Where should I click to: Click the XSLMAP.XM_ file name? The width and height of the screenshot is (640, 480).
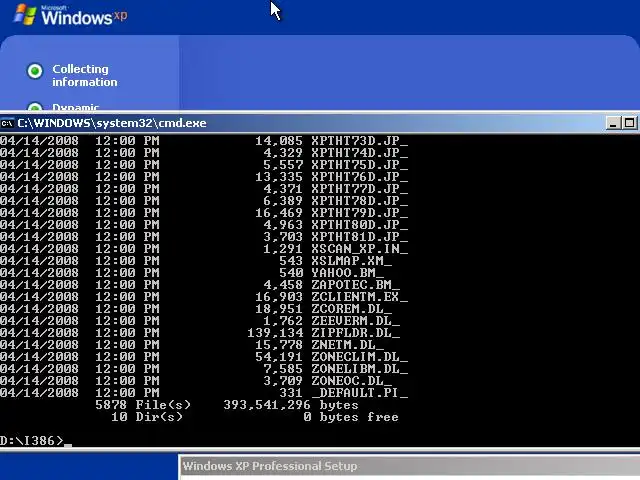click(x=352, y=261)
